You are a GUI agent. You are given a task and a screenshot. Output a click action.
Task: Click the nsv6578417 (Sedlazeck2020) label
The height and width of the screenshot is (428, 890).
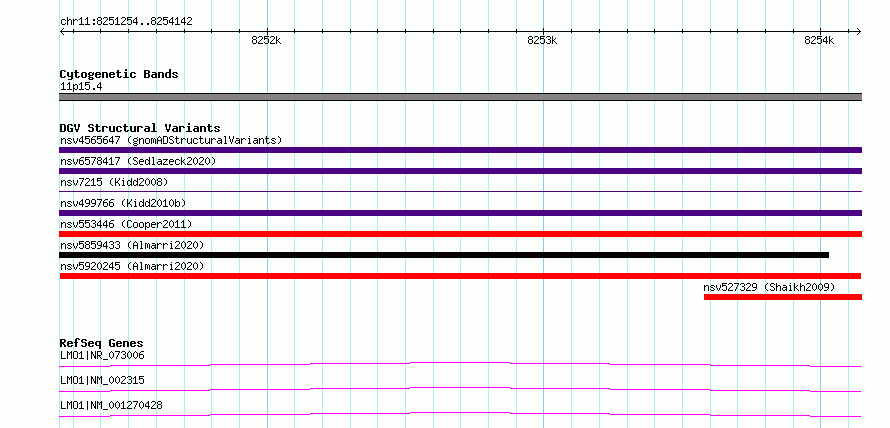(x=138, y=161)
